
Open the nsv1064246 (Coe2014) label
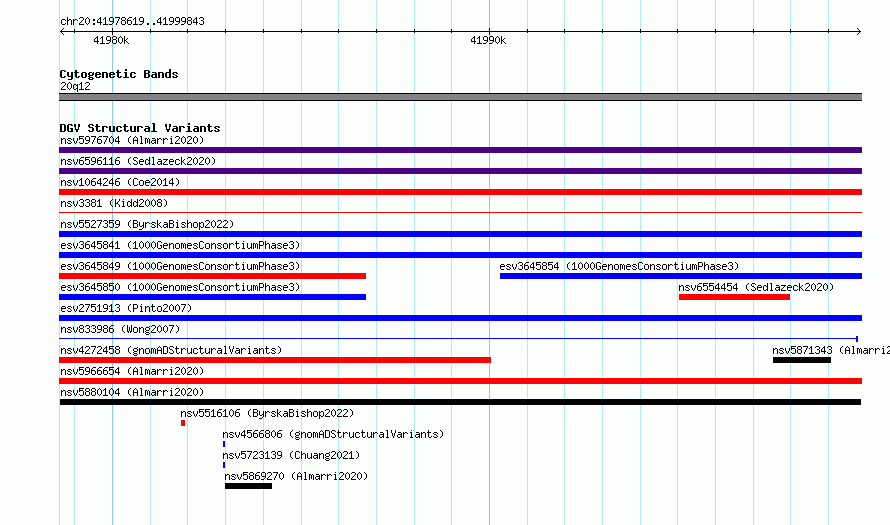pos(120,182)
